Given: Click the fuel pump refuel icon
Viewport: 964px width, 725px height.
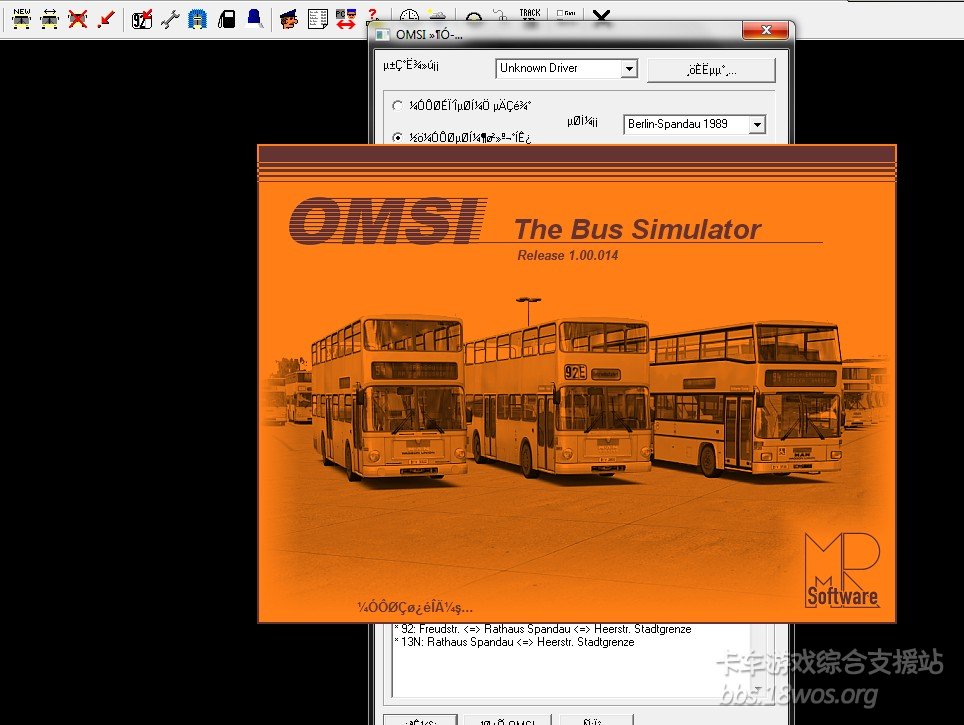Looking at the screenshot, I should click(x=227, y=17).
